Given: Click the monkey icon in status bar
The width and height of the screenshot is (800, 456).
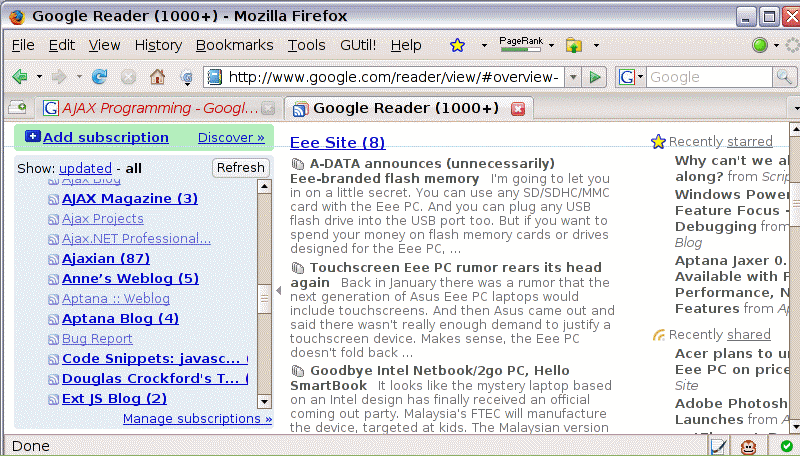Looking at the screenshot, I should click(x=748, y=447).
